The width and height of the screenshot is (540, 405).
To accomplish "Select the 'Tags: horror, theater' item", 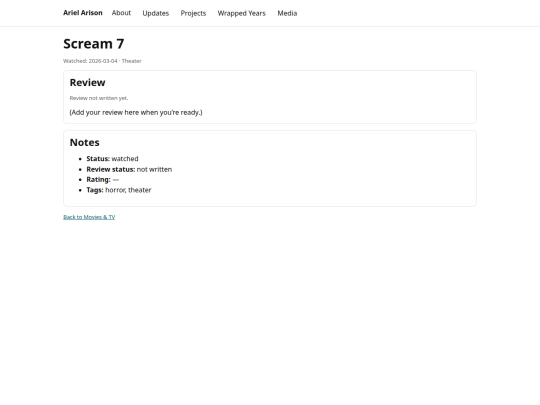I will pos(119,190).
